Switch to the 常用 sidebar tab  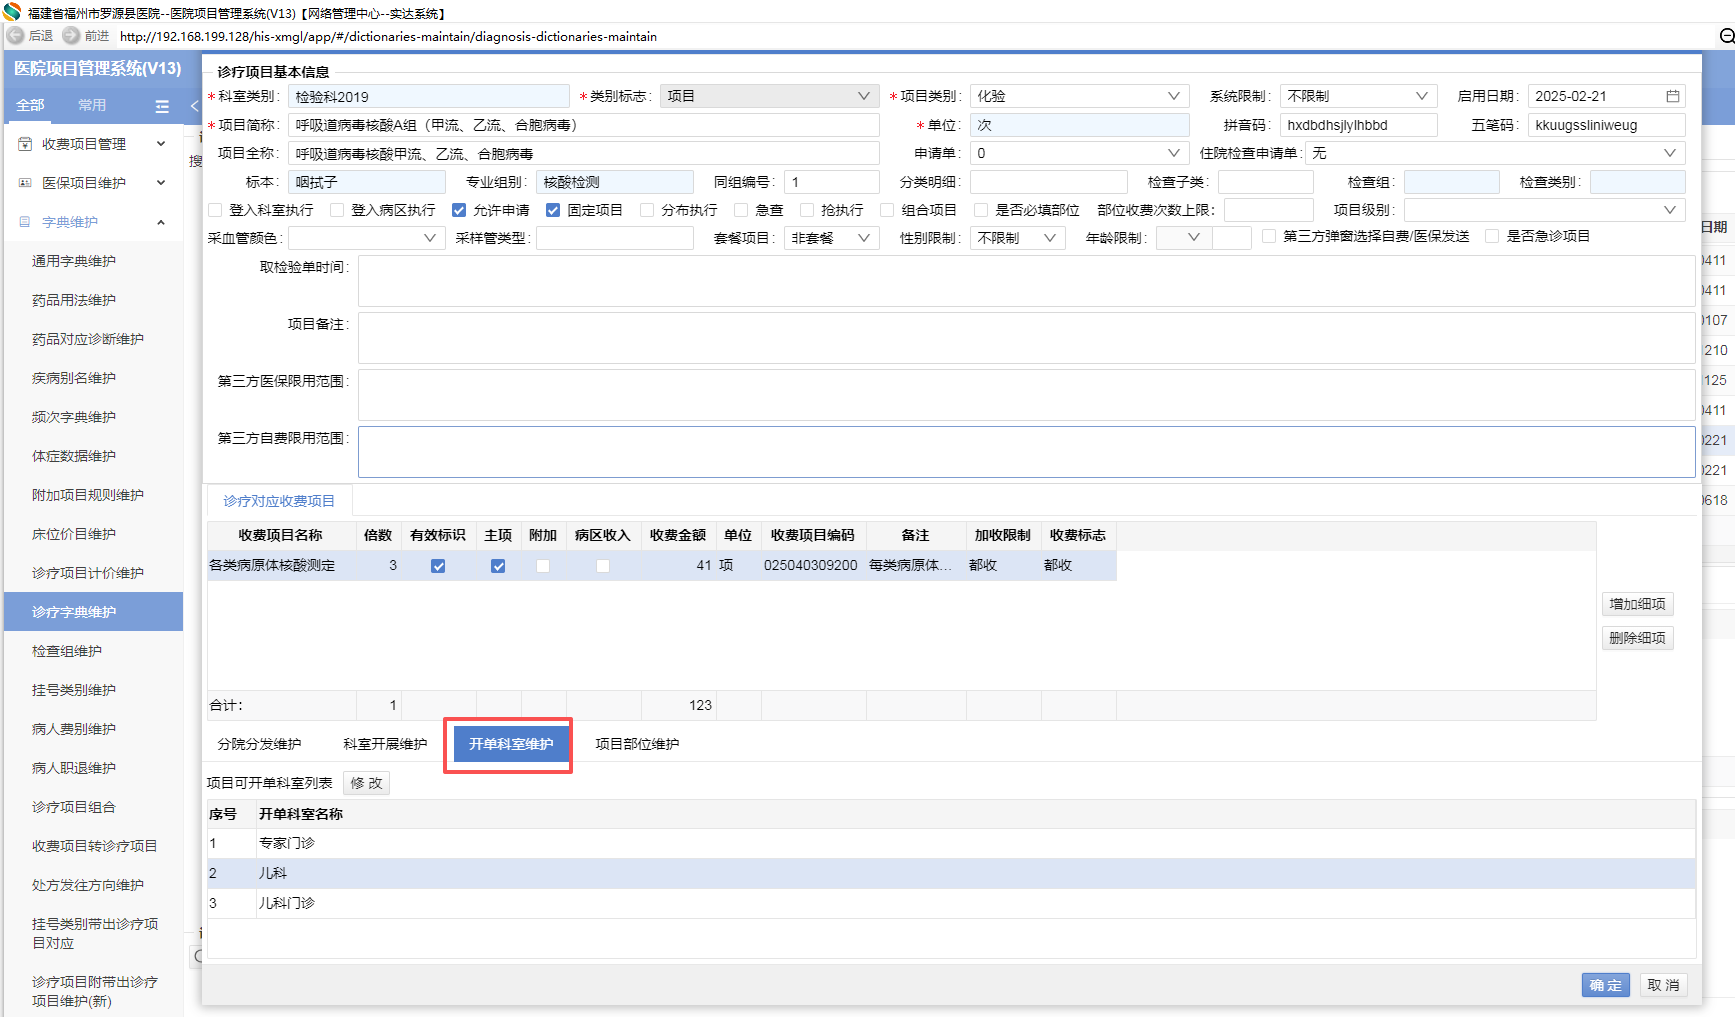[x=92, y=105]
